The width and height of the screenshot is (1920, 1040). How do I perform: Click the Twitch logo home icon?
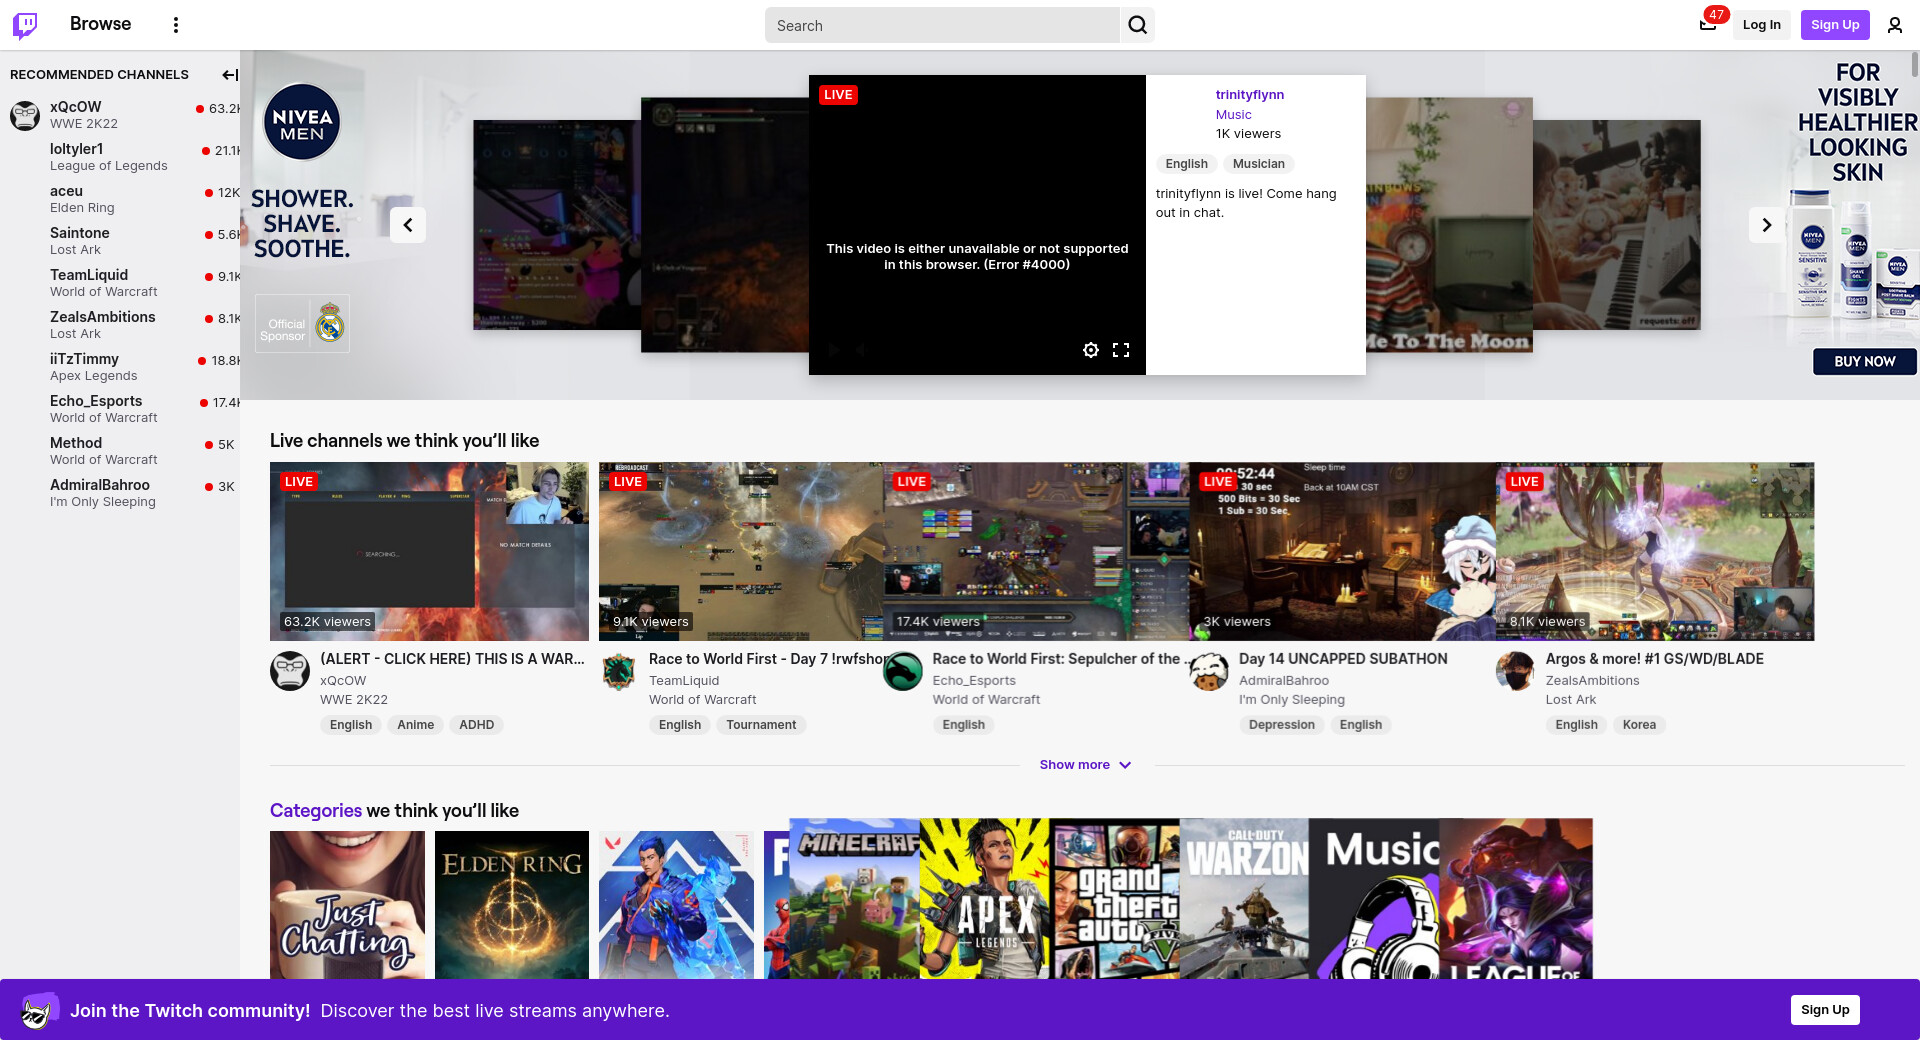tap(25, 25)
